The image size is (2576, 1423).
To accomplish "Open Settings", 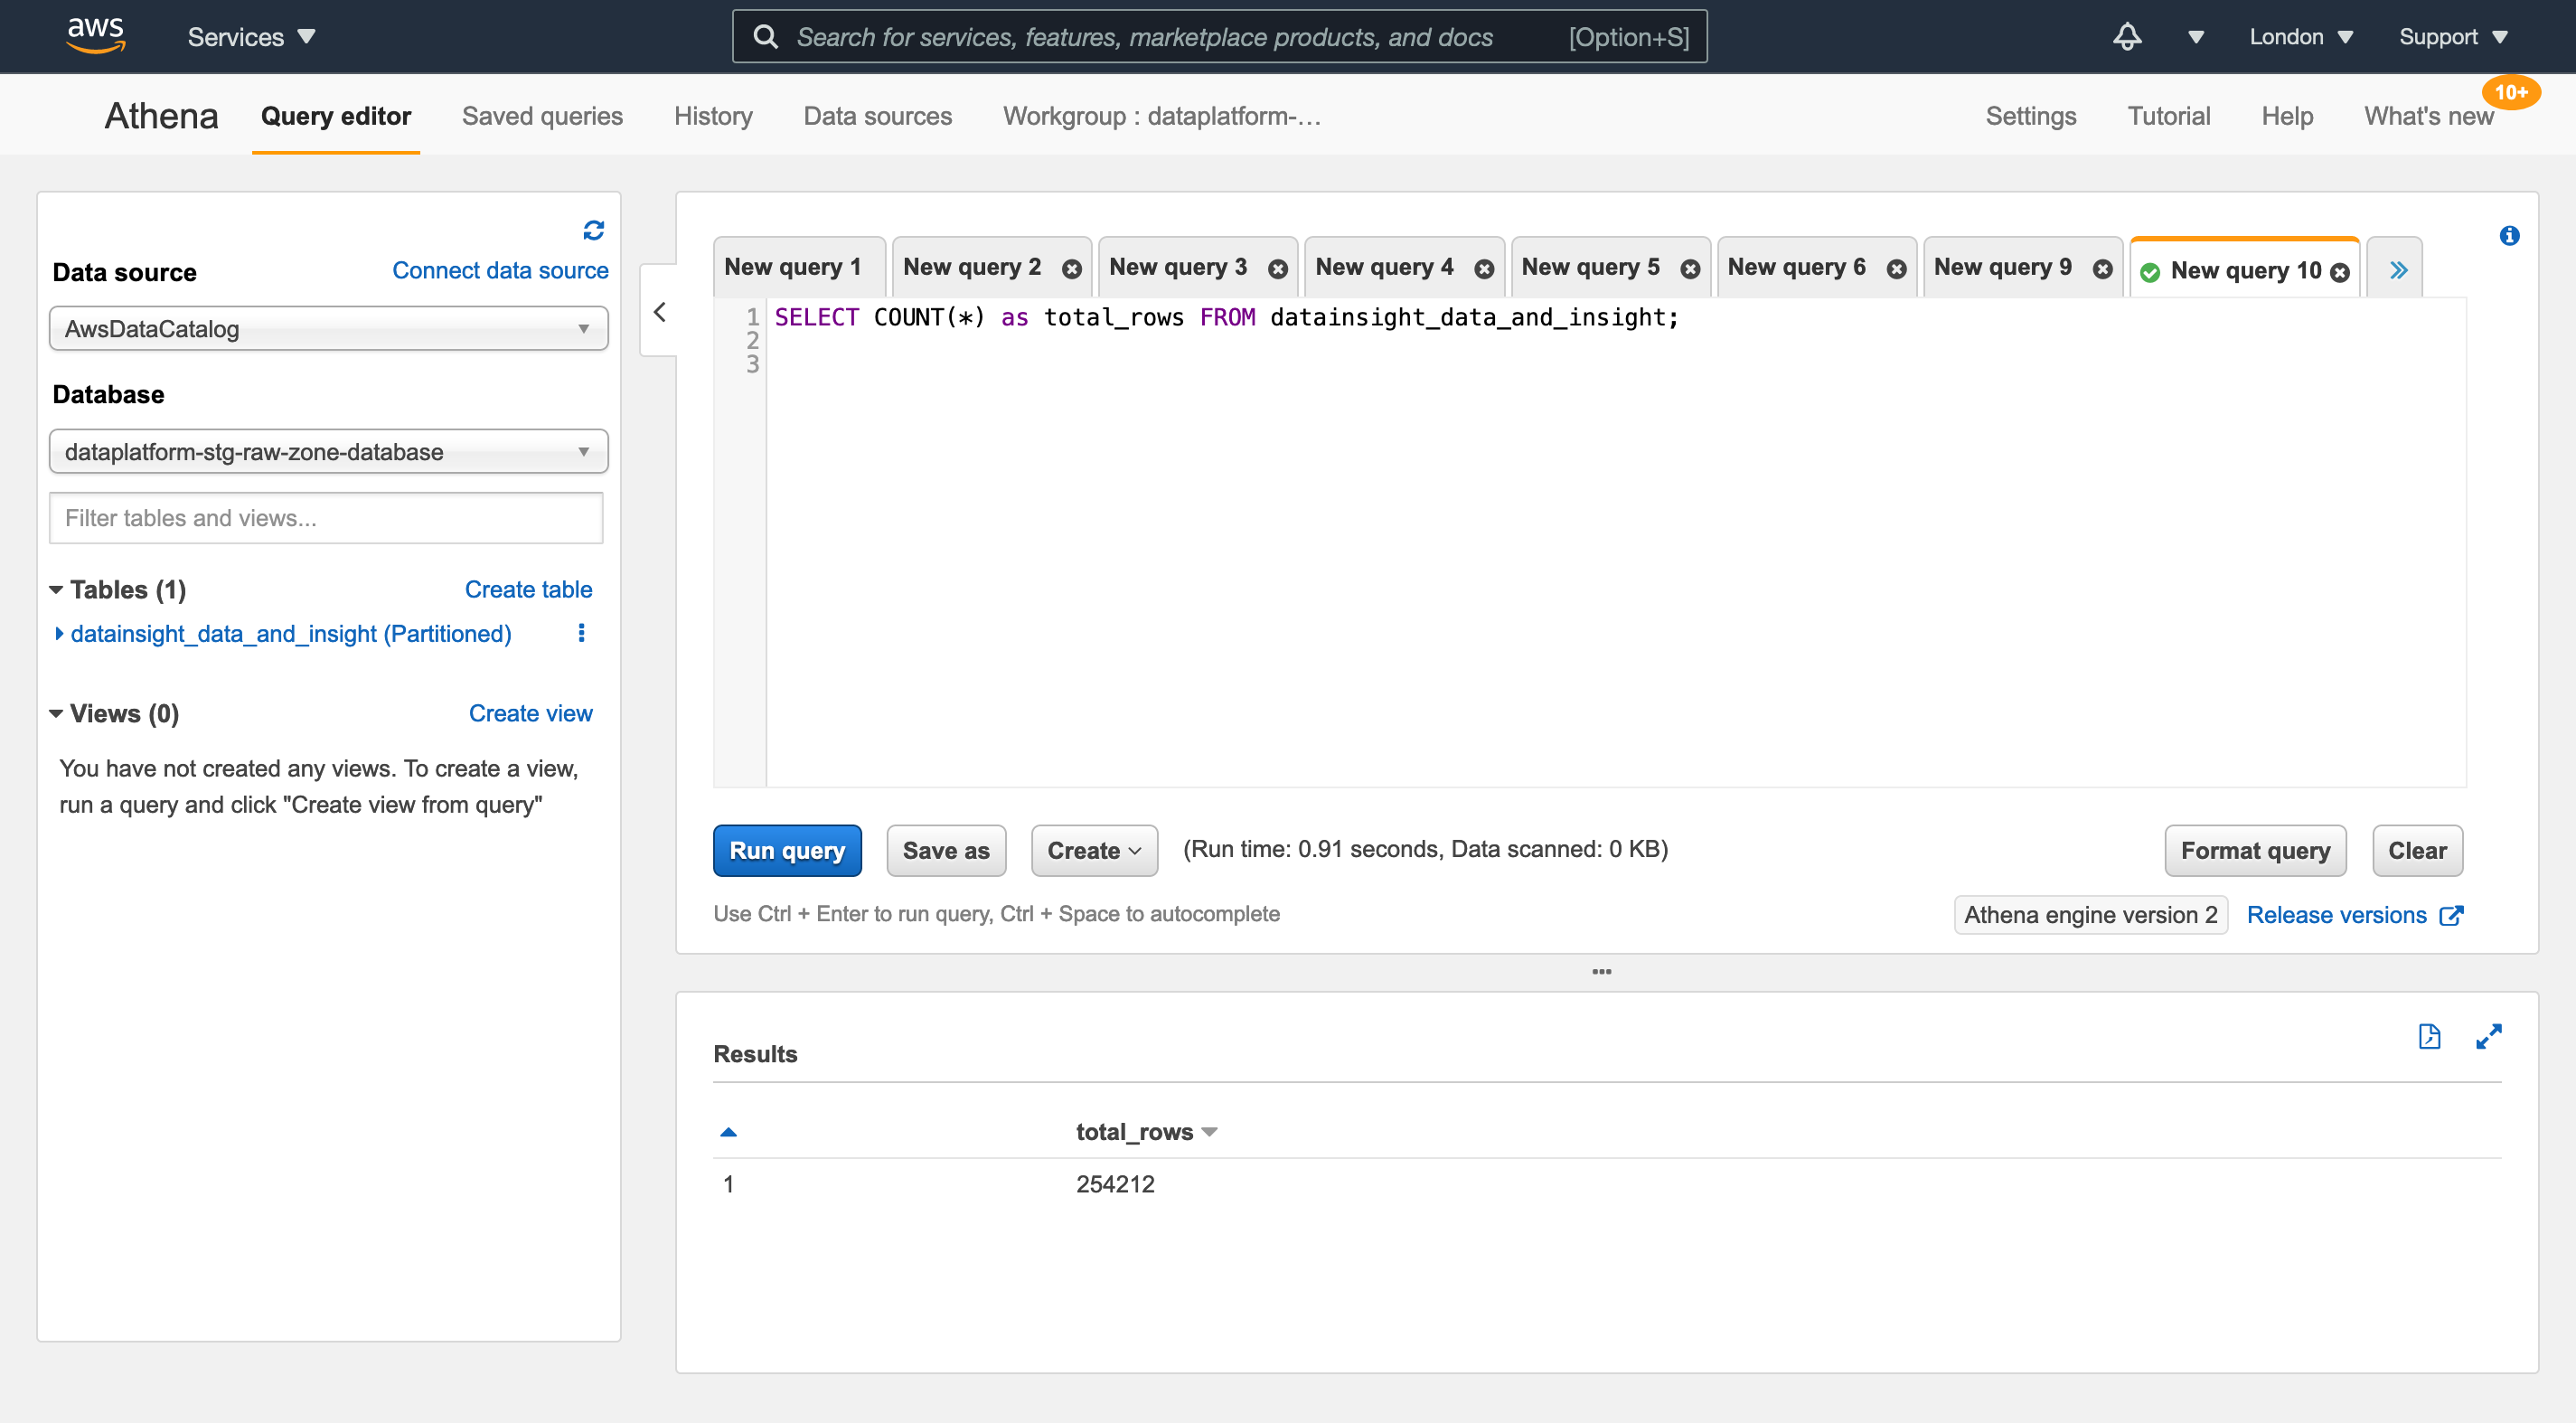I will pos(2030,116).
